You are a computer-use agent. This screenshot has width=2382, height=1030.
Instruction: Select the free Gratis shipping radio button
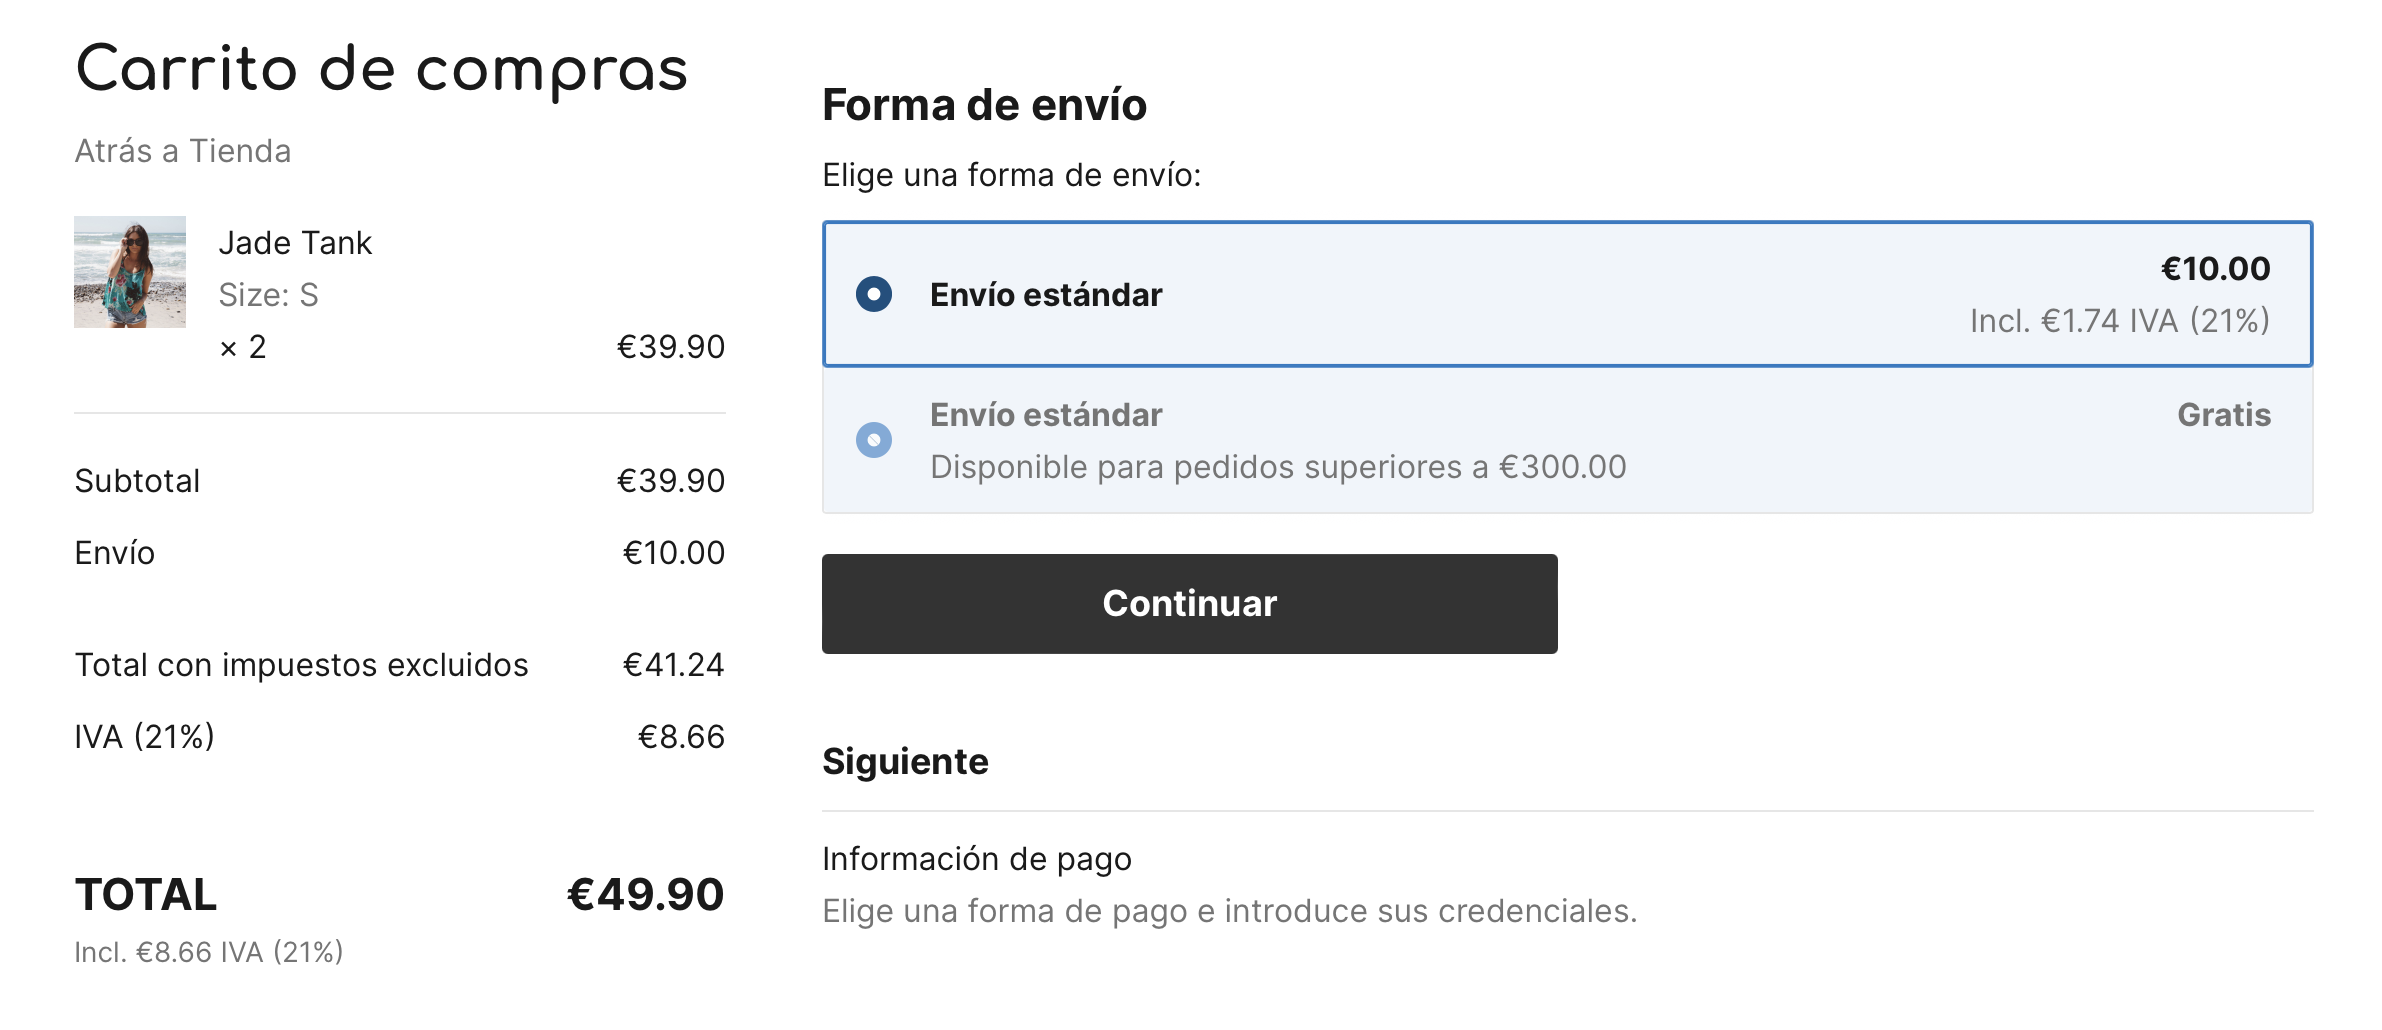[873, 440]
